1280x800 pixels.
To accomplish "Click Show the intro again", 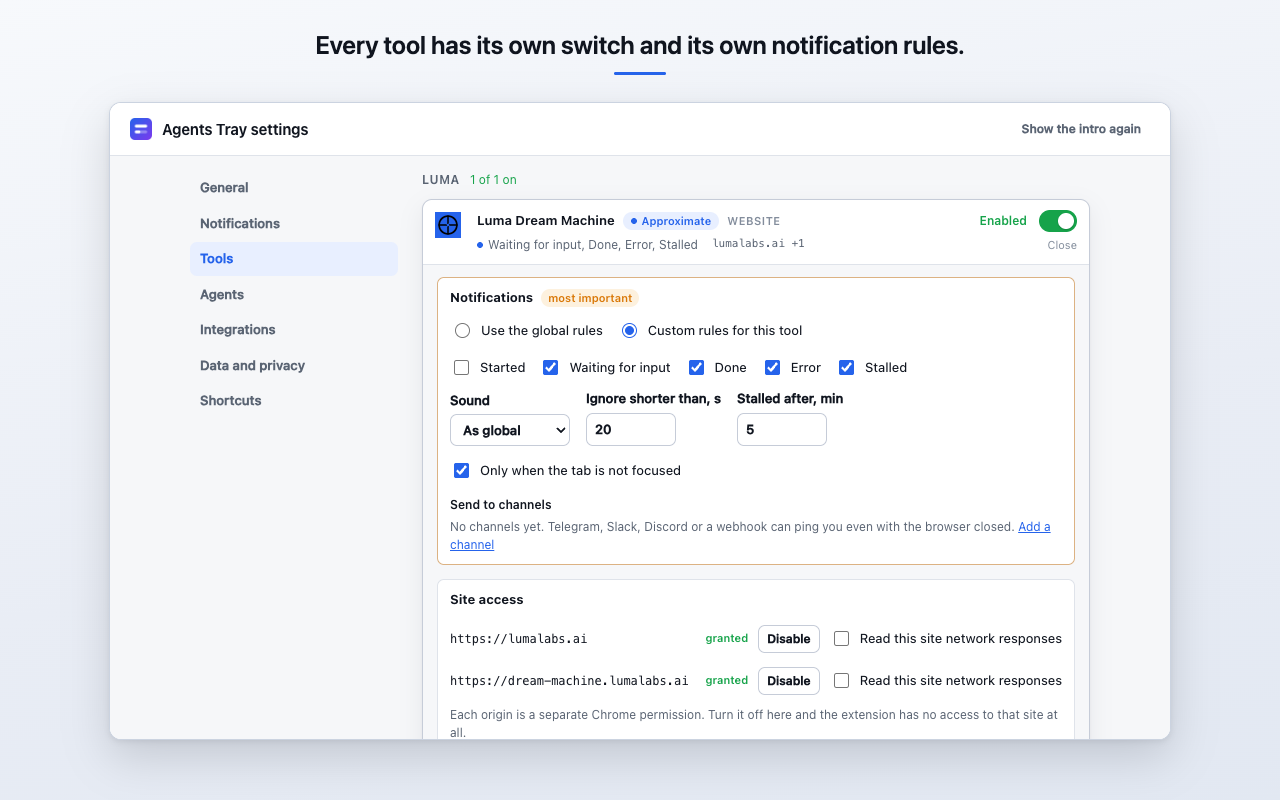I will coord(1081,129).
